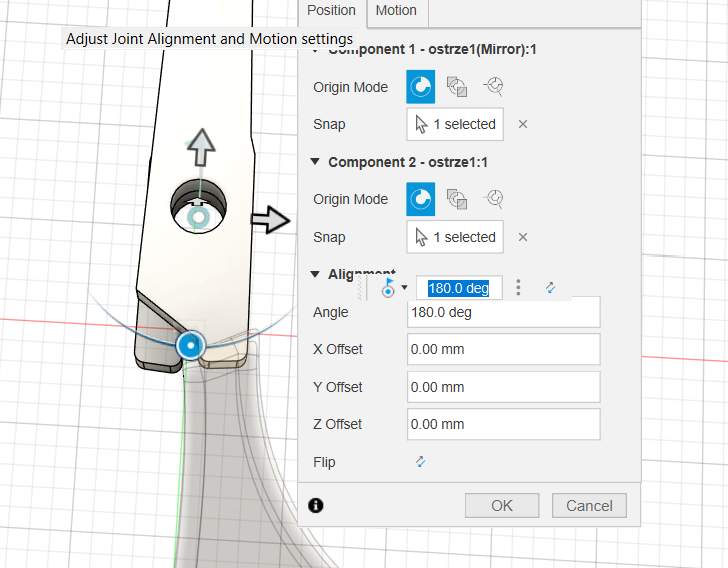Image resolution: width=728 pixels, height=568 pixels.
Task: Collapse the Alignment section
Action: 315,274
